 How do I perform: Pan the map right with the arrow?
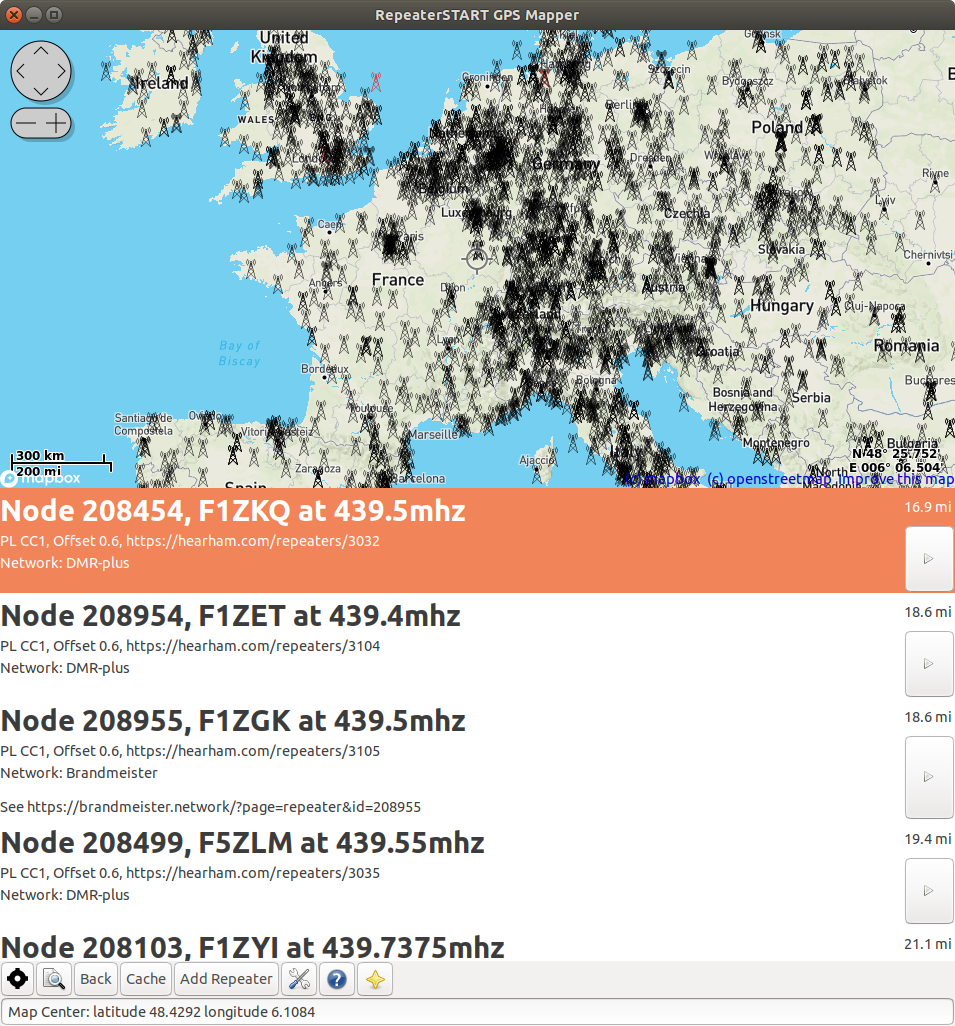click(60, 72)
